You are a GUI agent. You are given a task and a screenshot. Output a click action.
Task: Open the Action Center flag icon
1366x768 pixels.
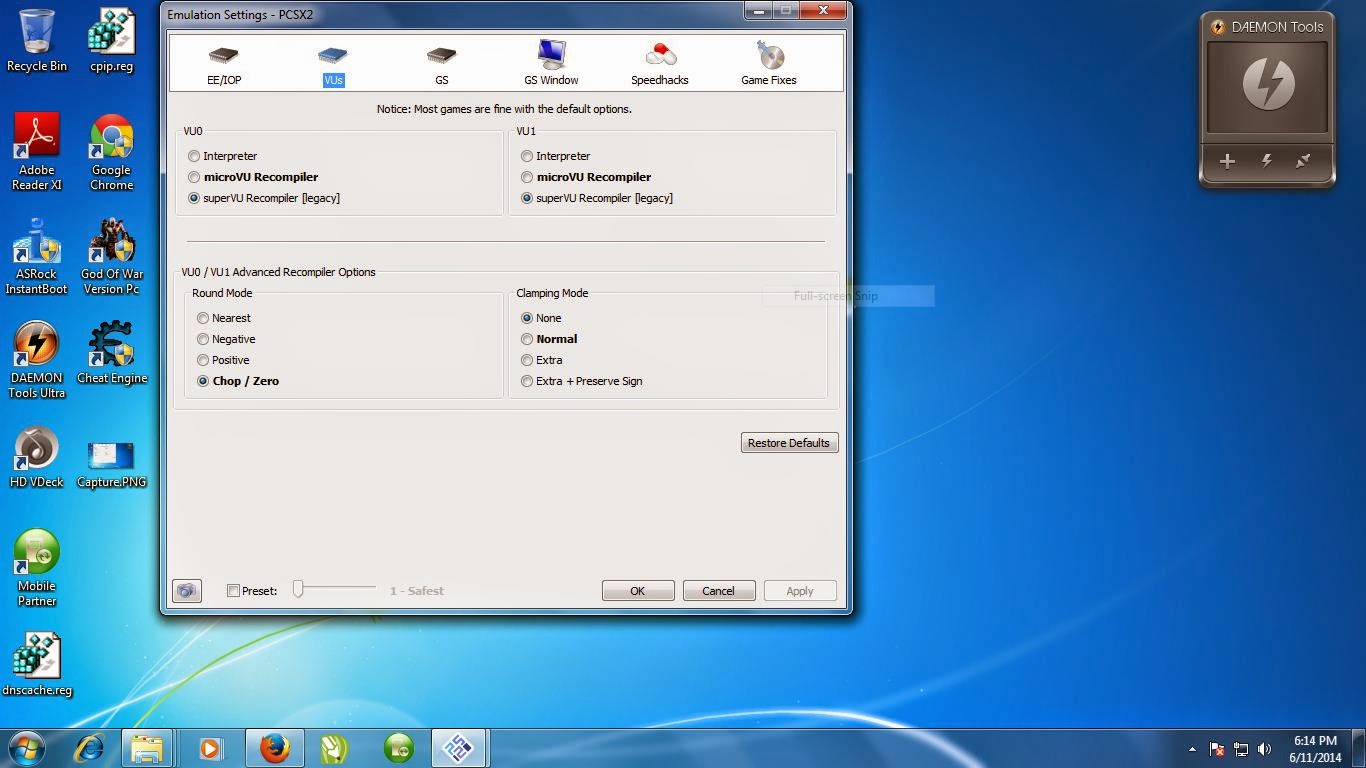pos(1217,749)
